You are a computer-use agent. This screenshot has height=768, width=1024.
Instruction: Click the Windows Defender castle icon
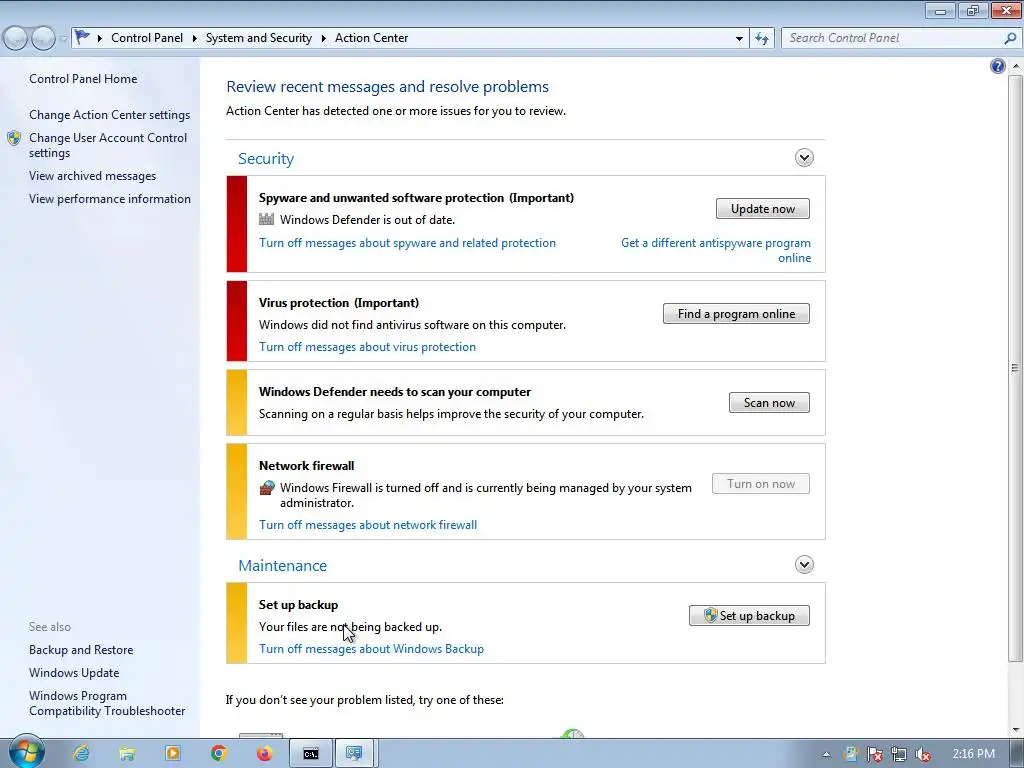click(266, 219)
